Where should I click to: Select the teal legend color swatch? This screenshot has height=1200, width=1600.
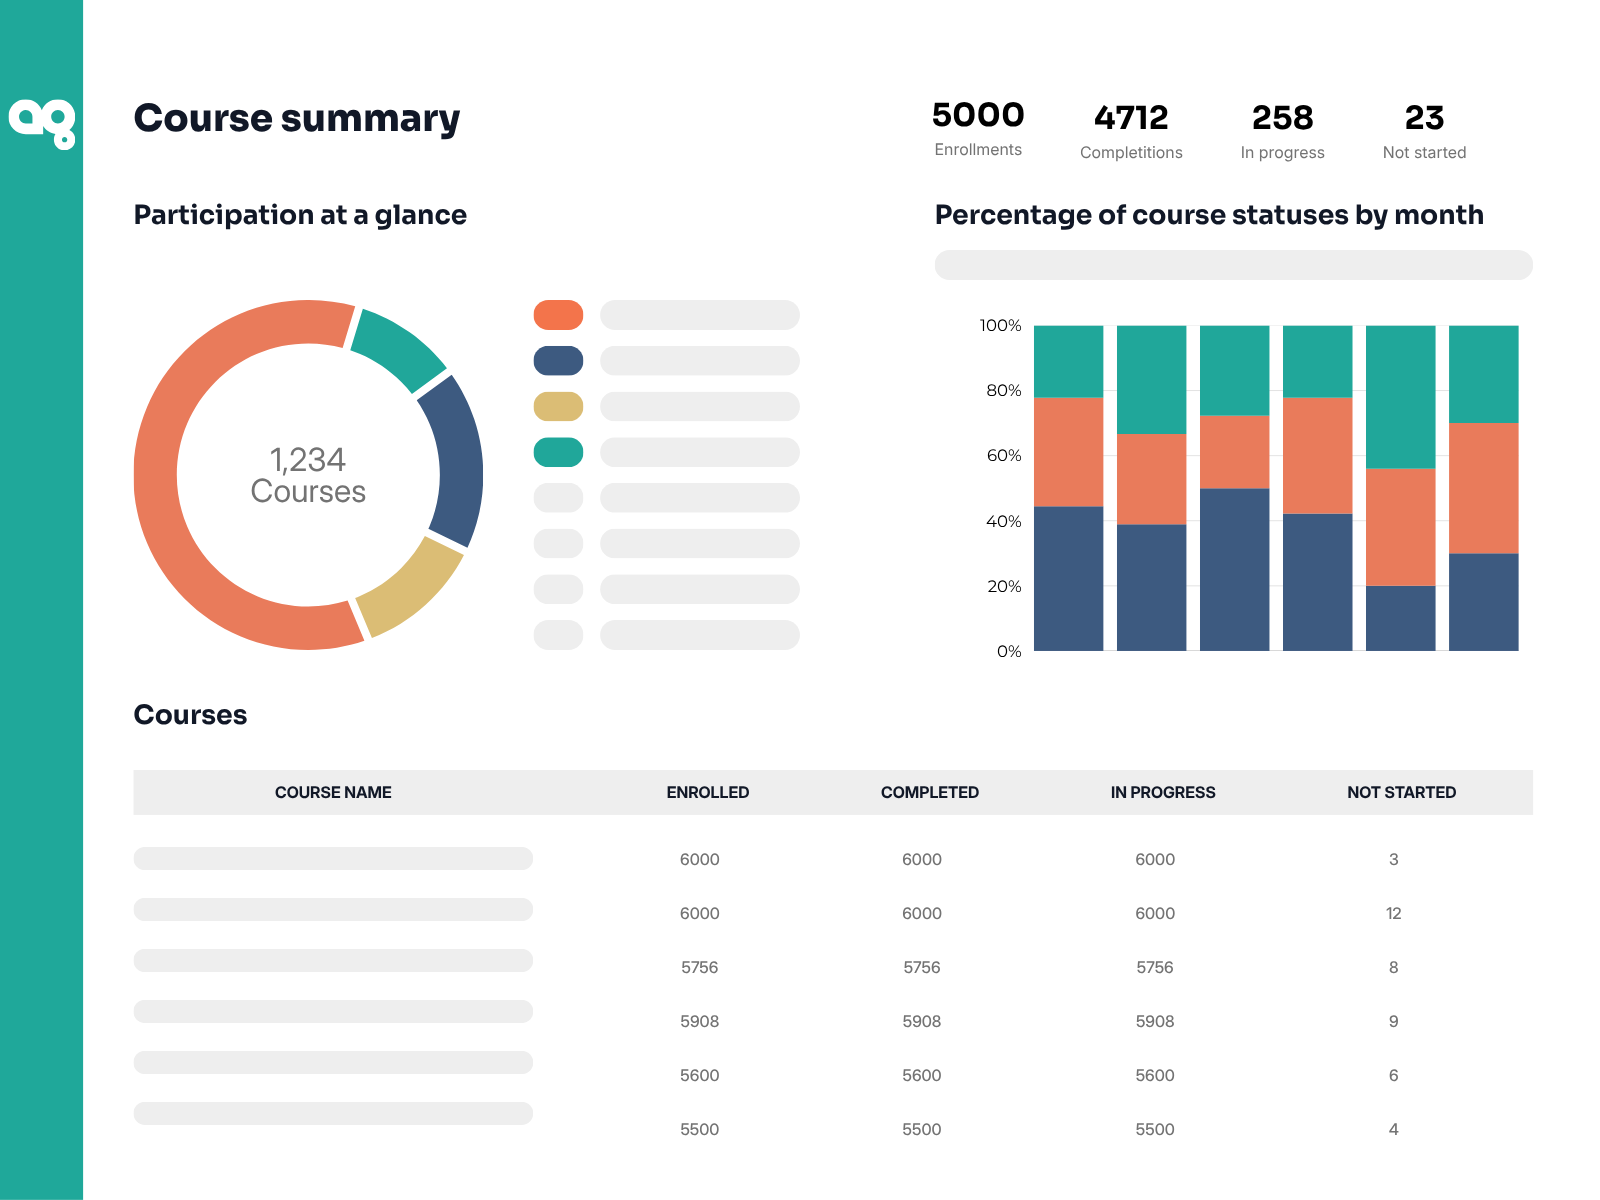(x=558, y=452)
